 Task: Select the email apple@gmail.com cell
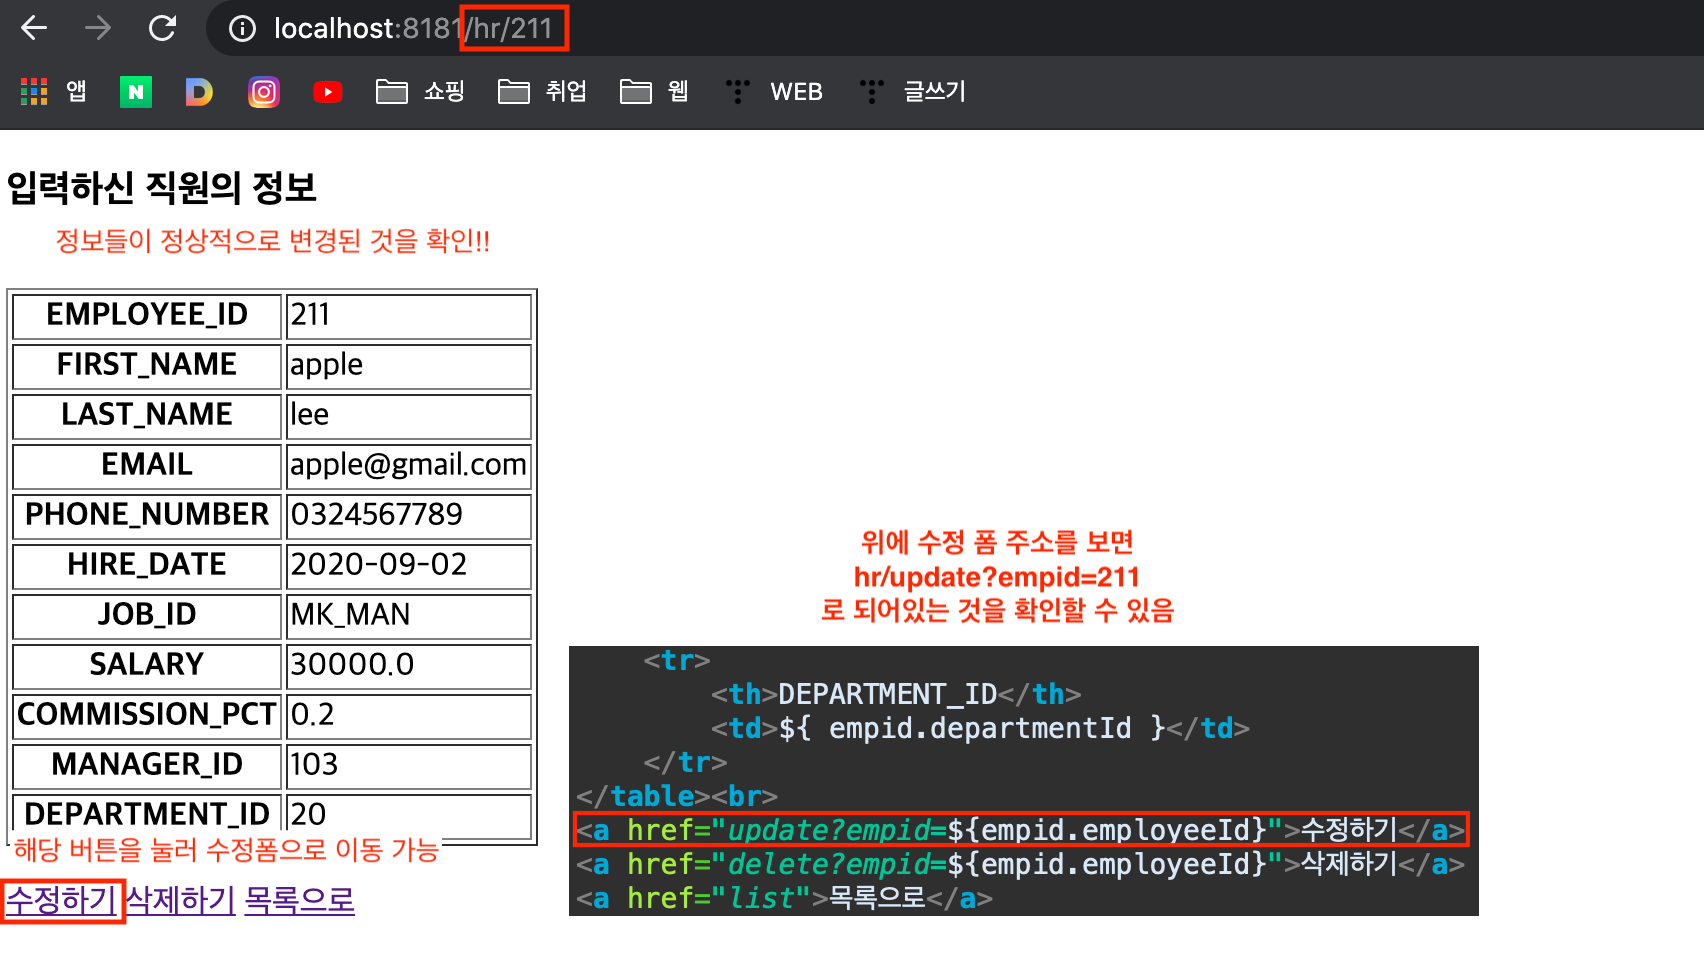[x=408, y=466]
